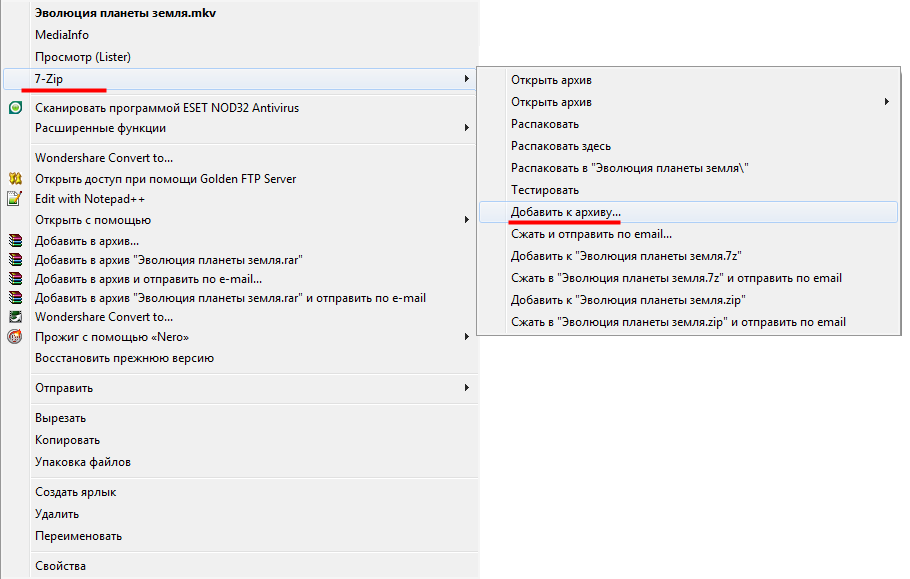Screen dimensions: 910x579
Task: Click the Notepad++ icon beside Edit with Notepad++
Action: click(x=15, y=198)
